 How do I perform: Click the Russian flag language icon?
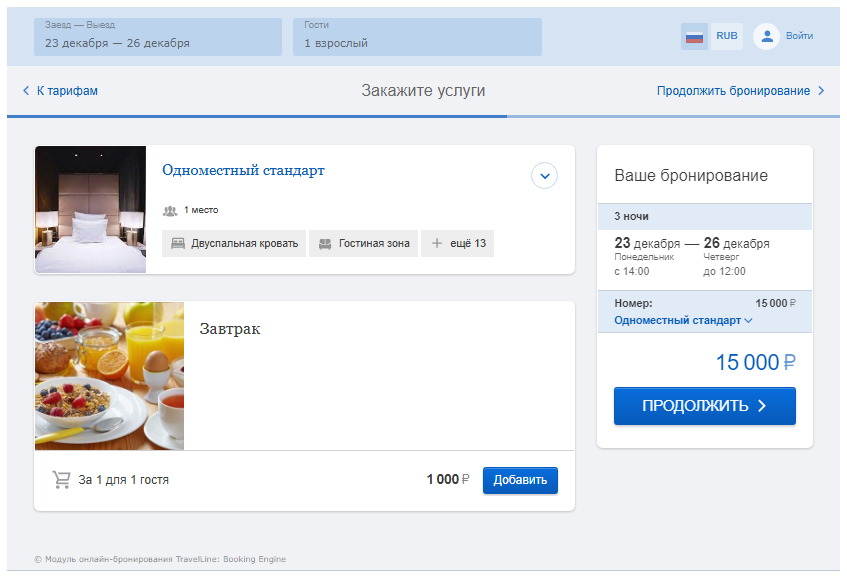click(694, 37)
